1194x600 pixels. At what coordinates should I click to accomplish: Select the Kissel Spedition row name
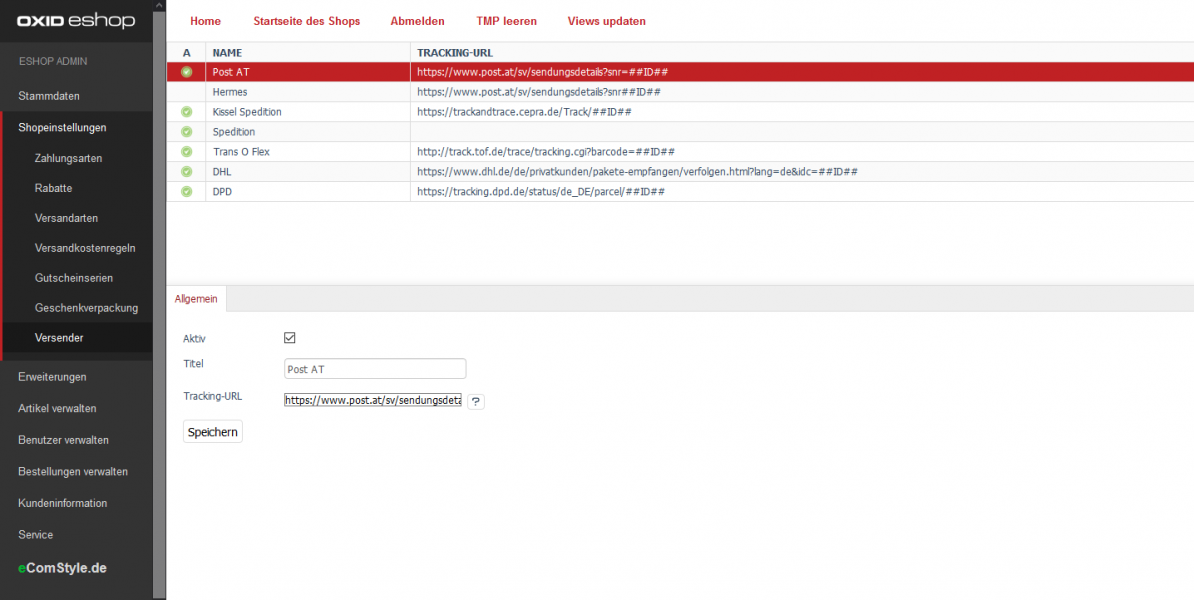[247, 112]
